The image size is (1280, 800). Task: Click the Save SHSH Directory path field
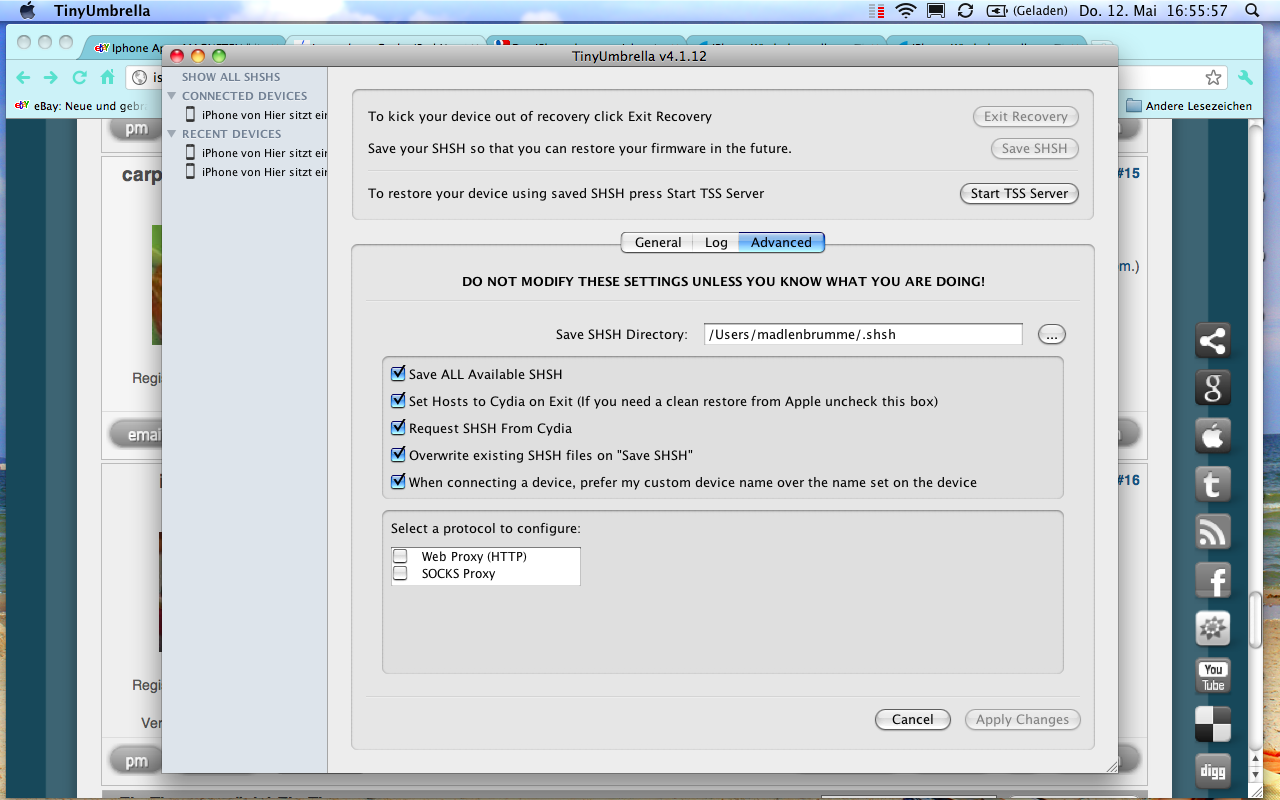click(x=862, y=335)
